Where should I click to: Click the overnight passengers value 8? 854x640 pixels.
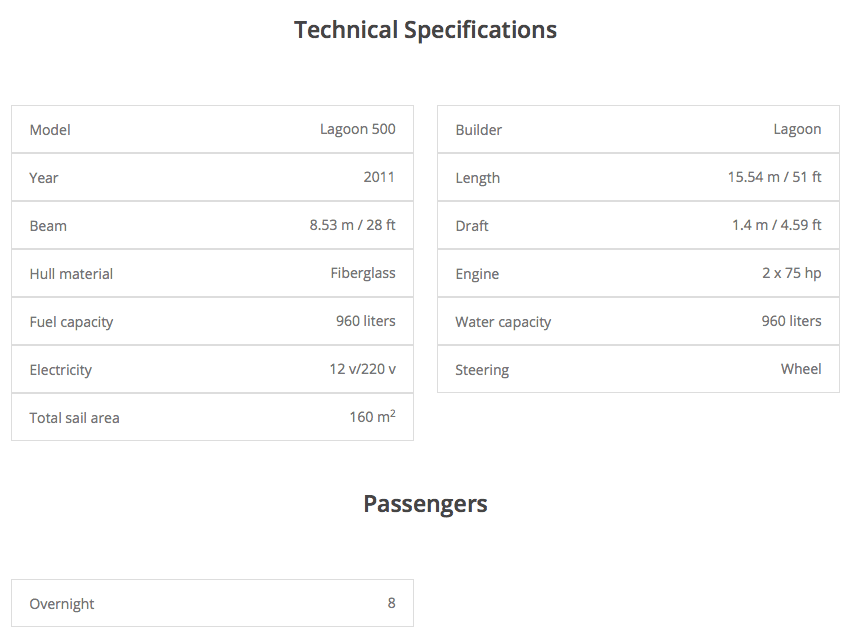(x=391, y=603)
